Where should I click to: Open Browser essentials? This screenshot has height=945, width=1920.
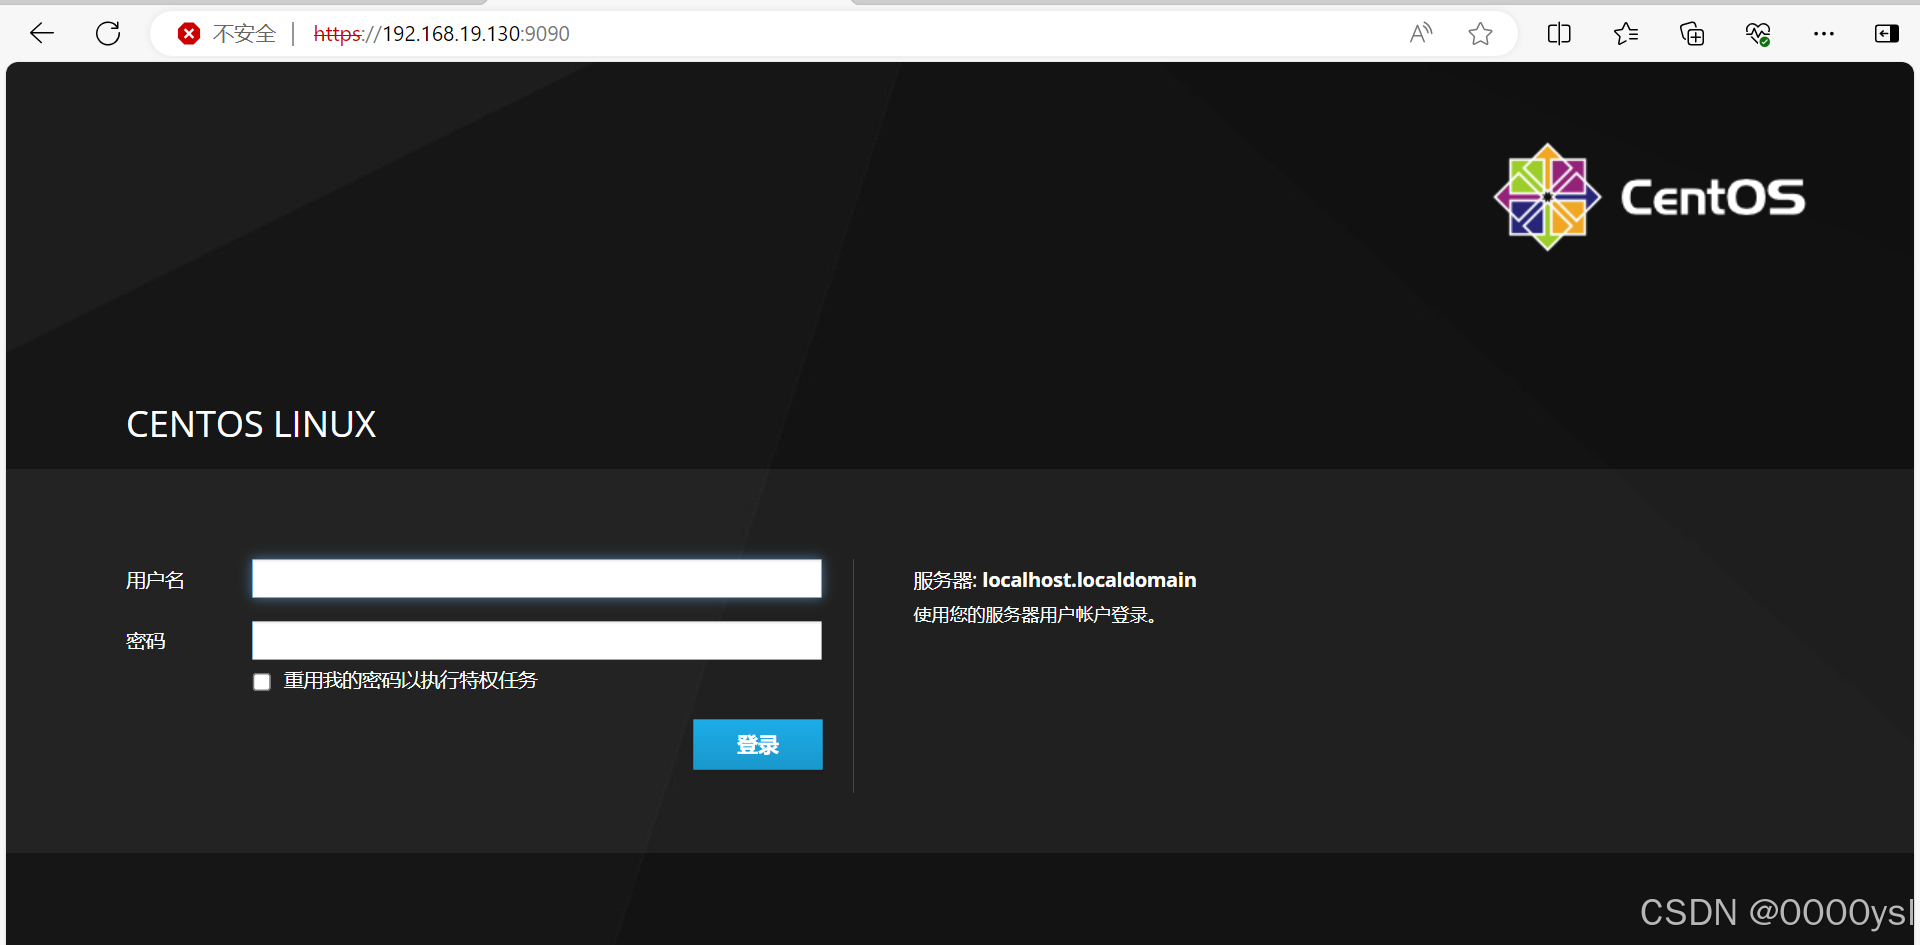pyautogui.click(x=1758, y=33)
